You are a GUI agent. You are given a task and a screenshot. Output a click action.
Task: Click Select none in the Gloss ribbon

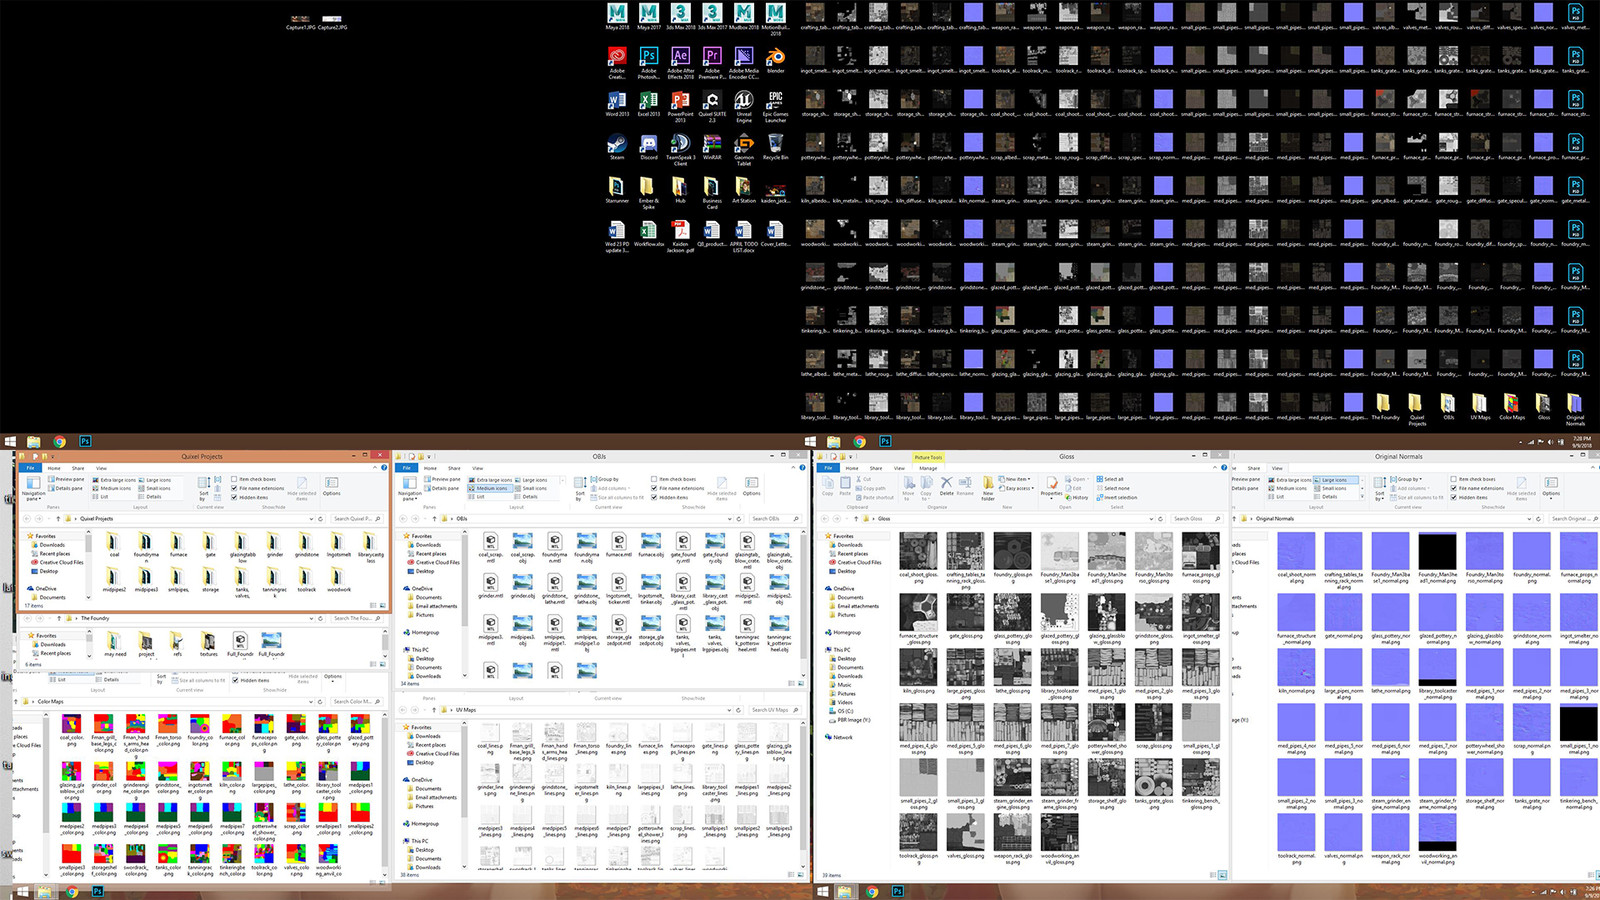(1113, 488)
